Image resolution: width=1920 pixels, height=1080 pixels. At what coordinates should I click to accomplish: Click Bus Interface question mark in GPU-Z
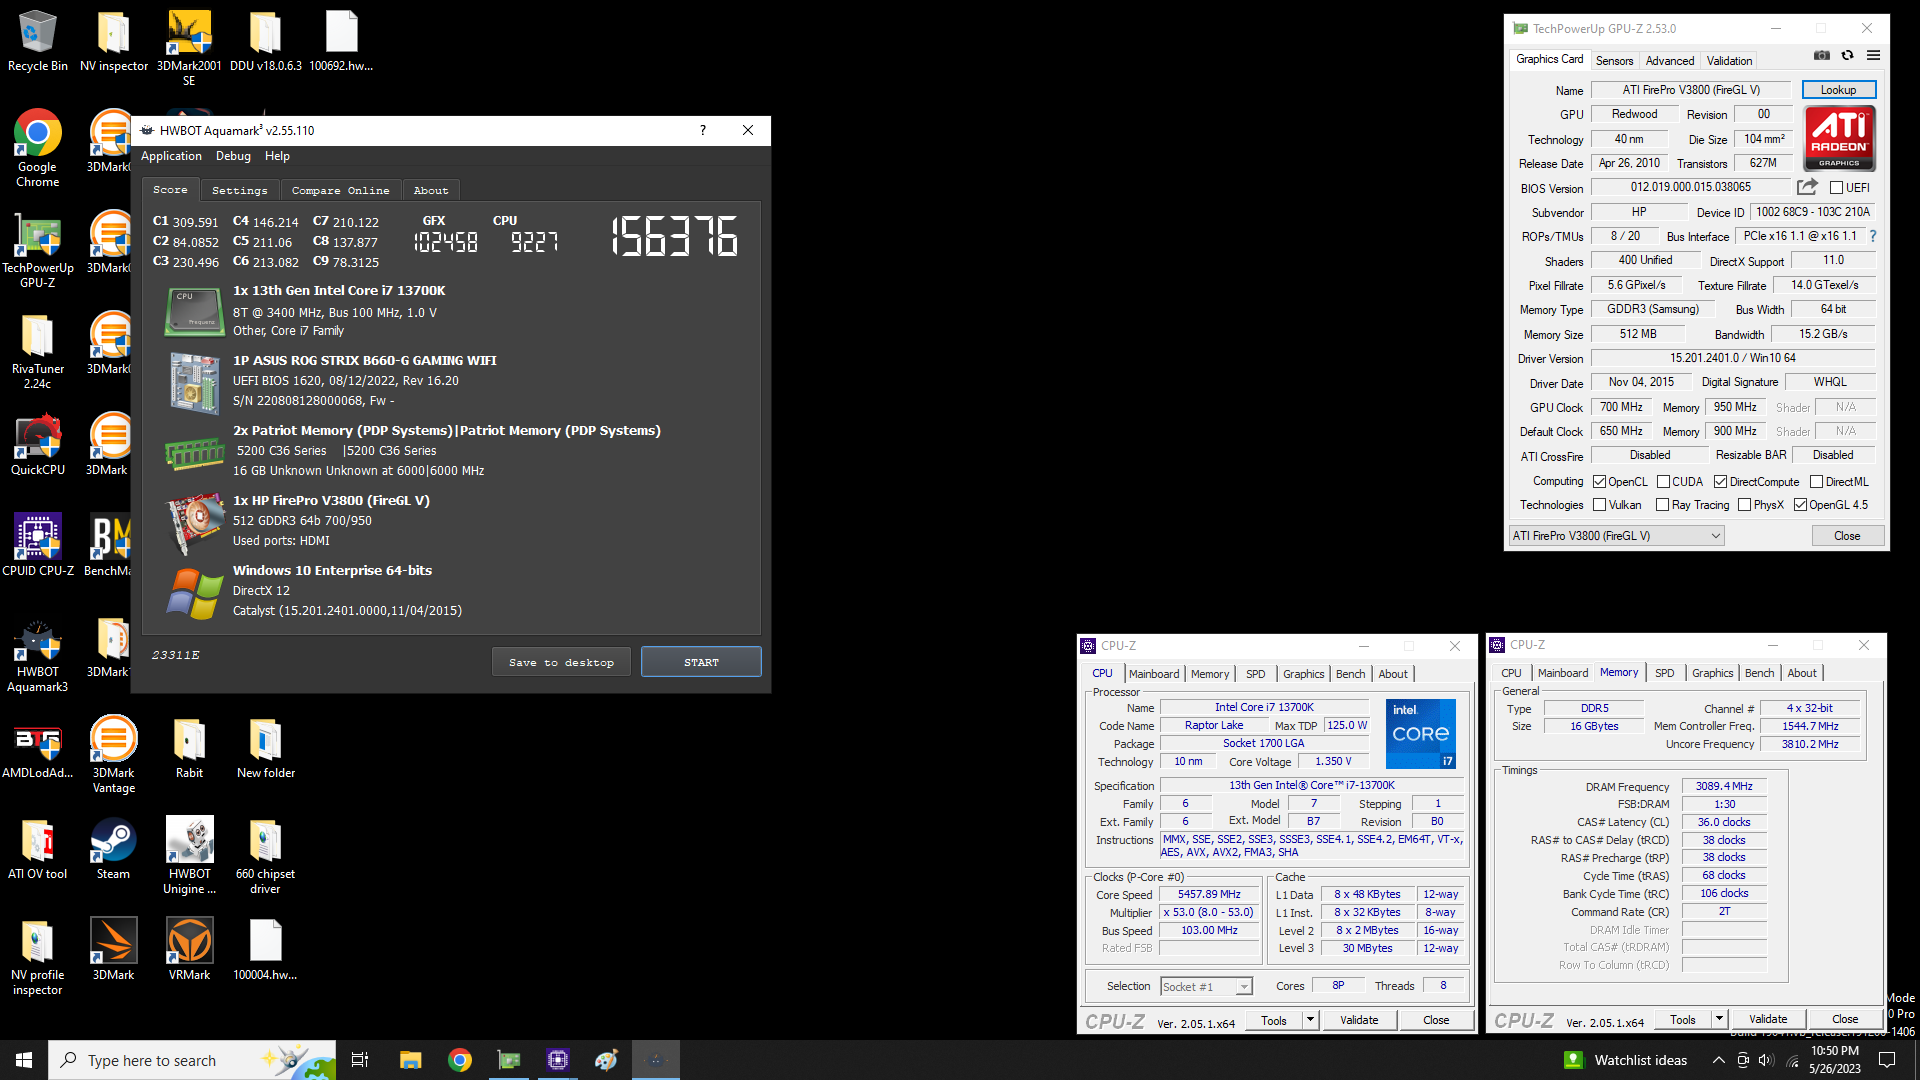tap(1872, 236)
